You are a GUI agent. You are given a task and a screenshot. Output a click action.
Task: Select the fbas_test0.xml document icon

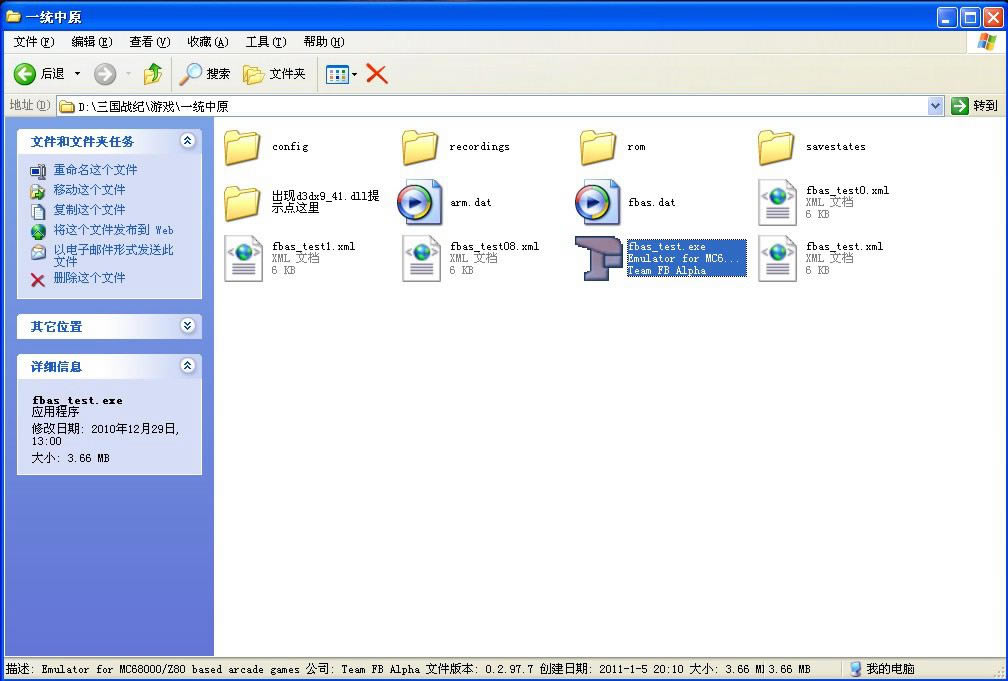(x=777, y=203)
